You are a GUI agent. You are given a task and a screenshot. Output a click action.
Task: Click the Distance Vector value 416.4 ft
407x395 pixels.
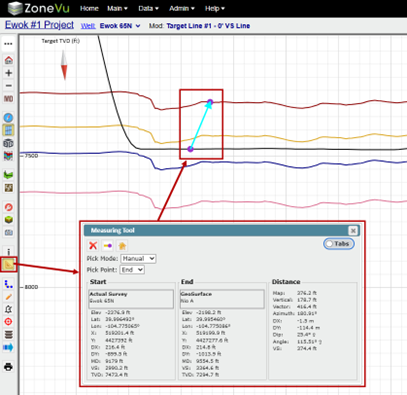(x=307, y=306)
